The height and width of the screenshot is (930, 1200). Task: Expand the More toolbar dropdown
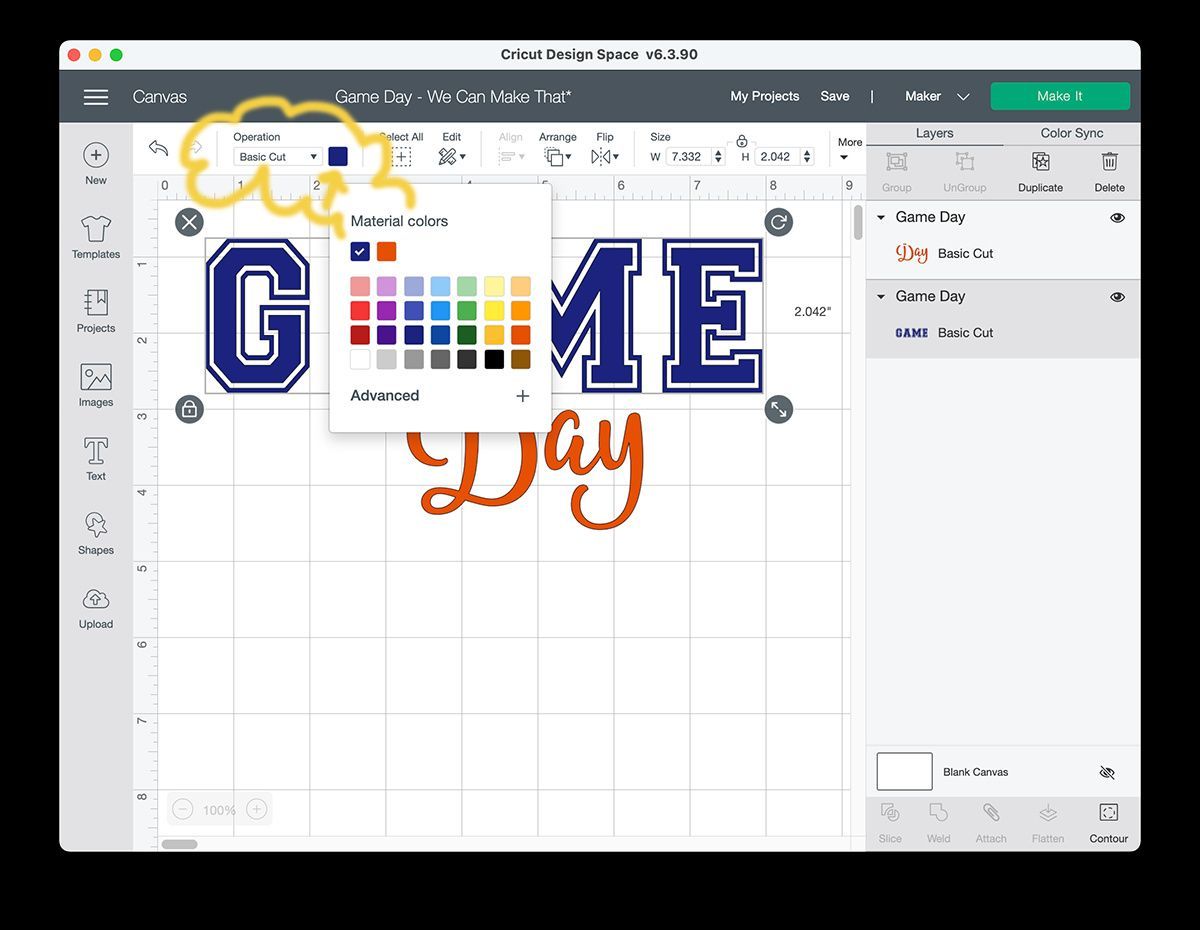(x=849, y=149)
